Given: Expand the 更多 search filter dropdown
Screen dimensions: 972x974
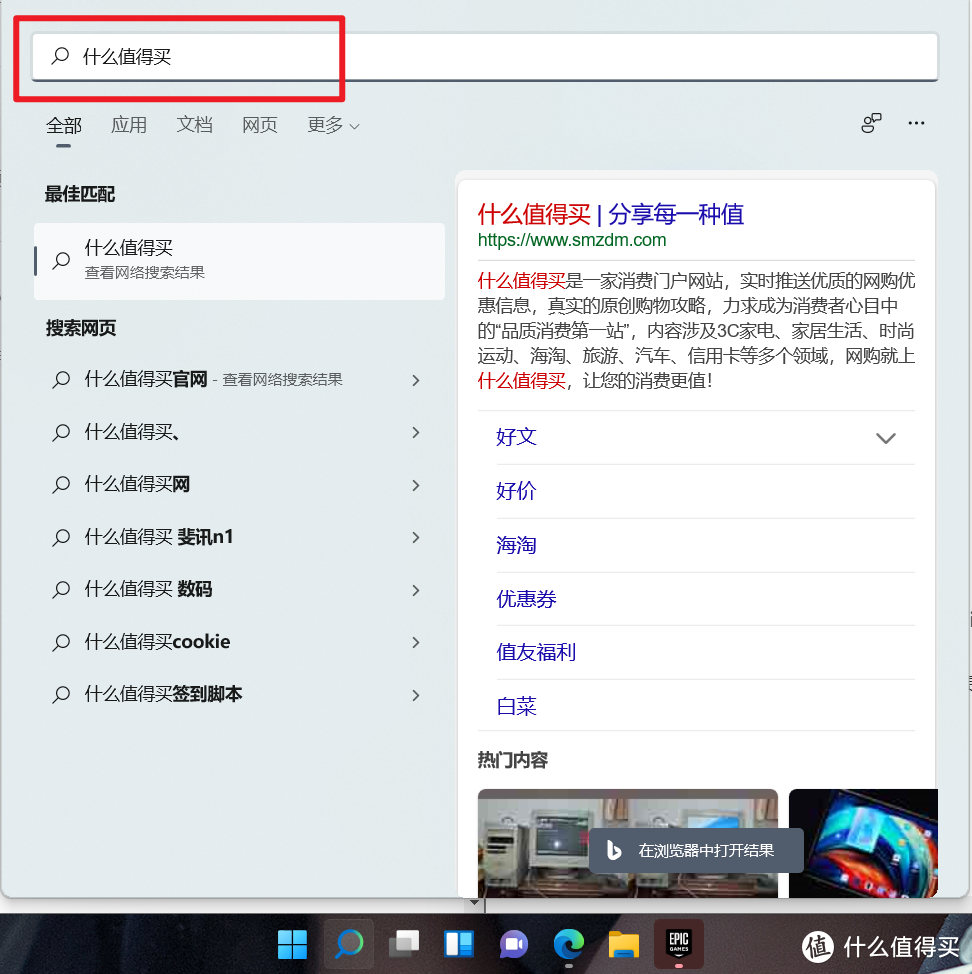Looking at the screenshot, I should click(332, 125).
